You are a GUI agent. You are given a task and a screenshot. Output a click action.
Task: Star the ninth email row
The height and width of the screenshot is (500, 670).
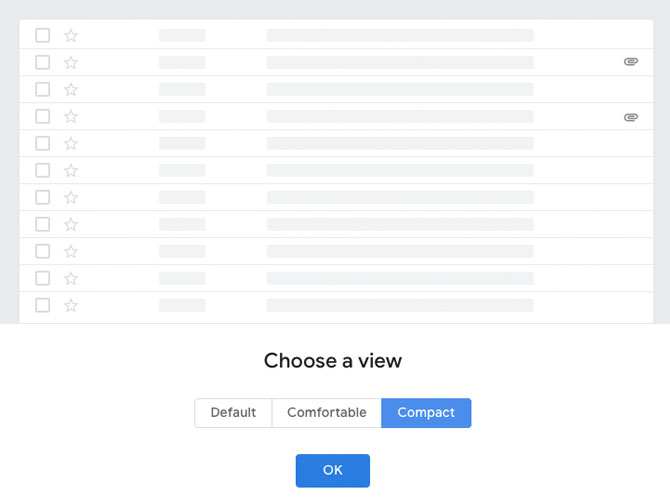[71, 252]
